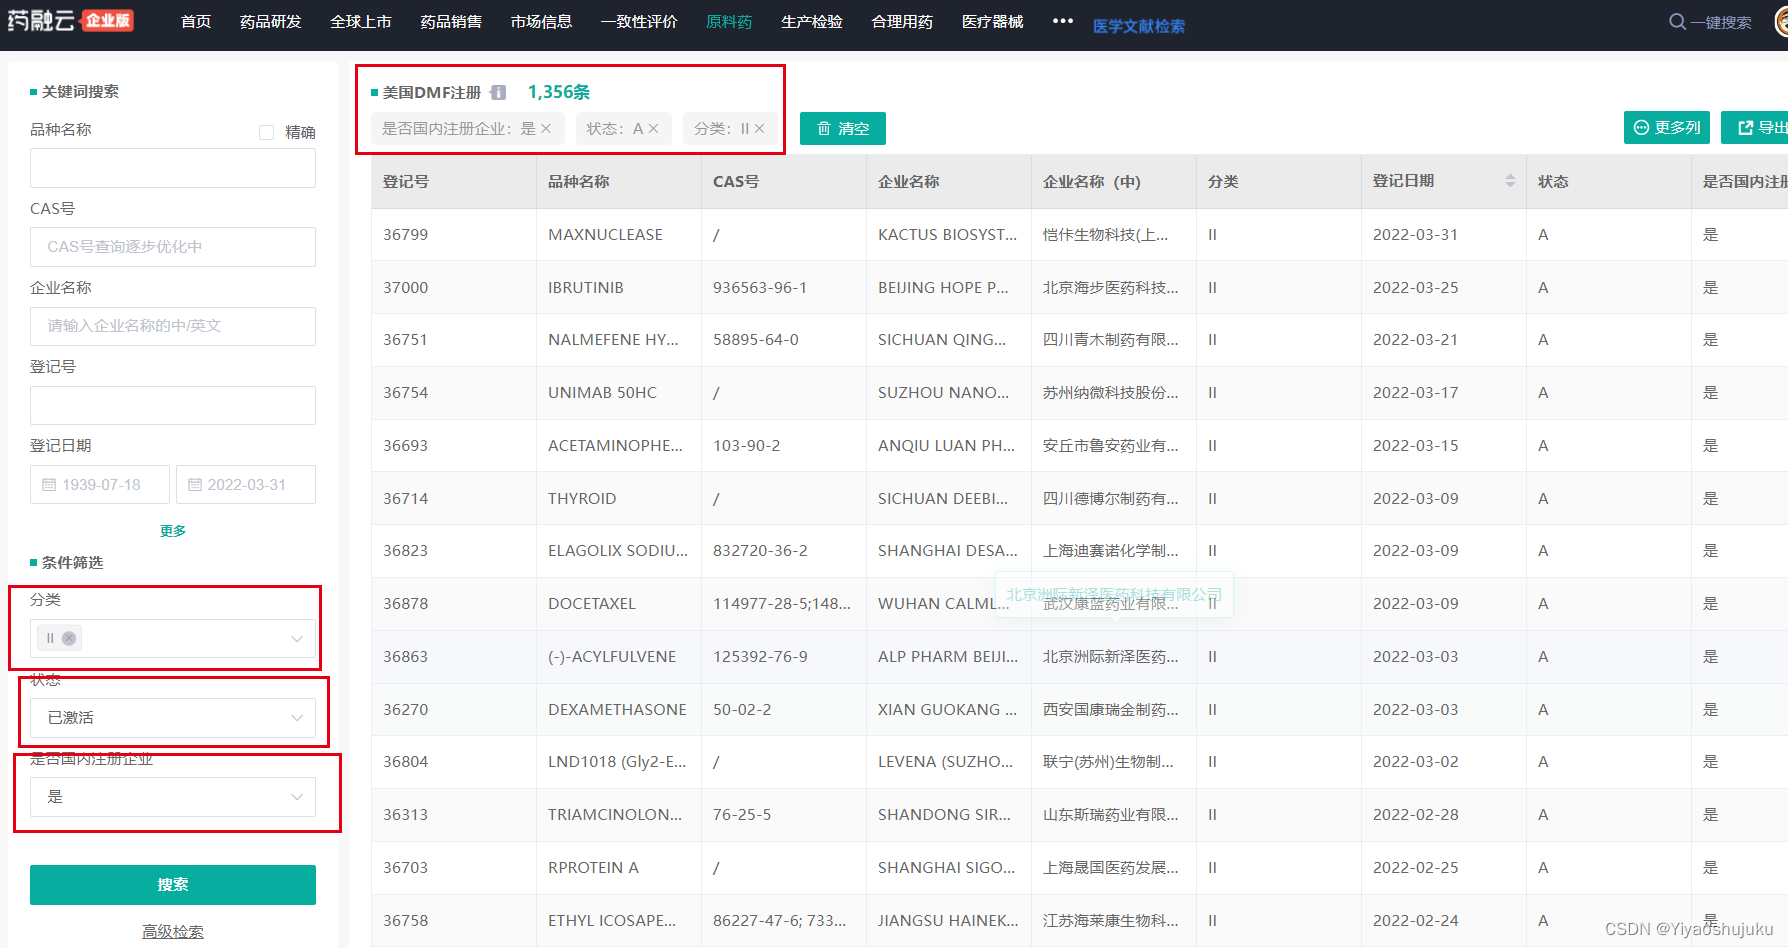Image resolution: width=1788 pixels, height=948 pixels.
Task: Open the 医学文献检索 link
Action: (x=1139, y=26)
